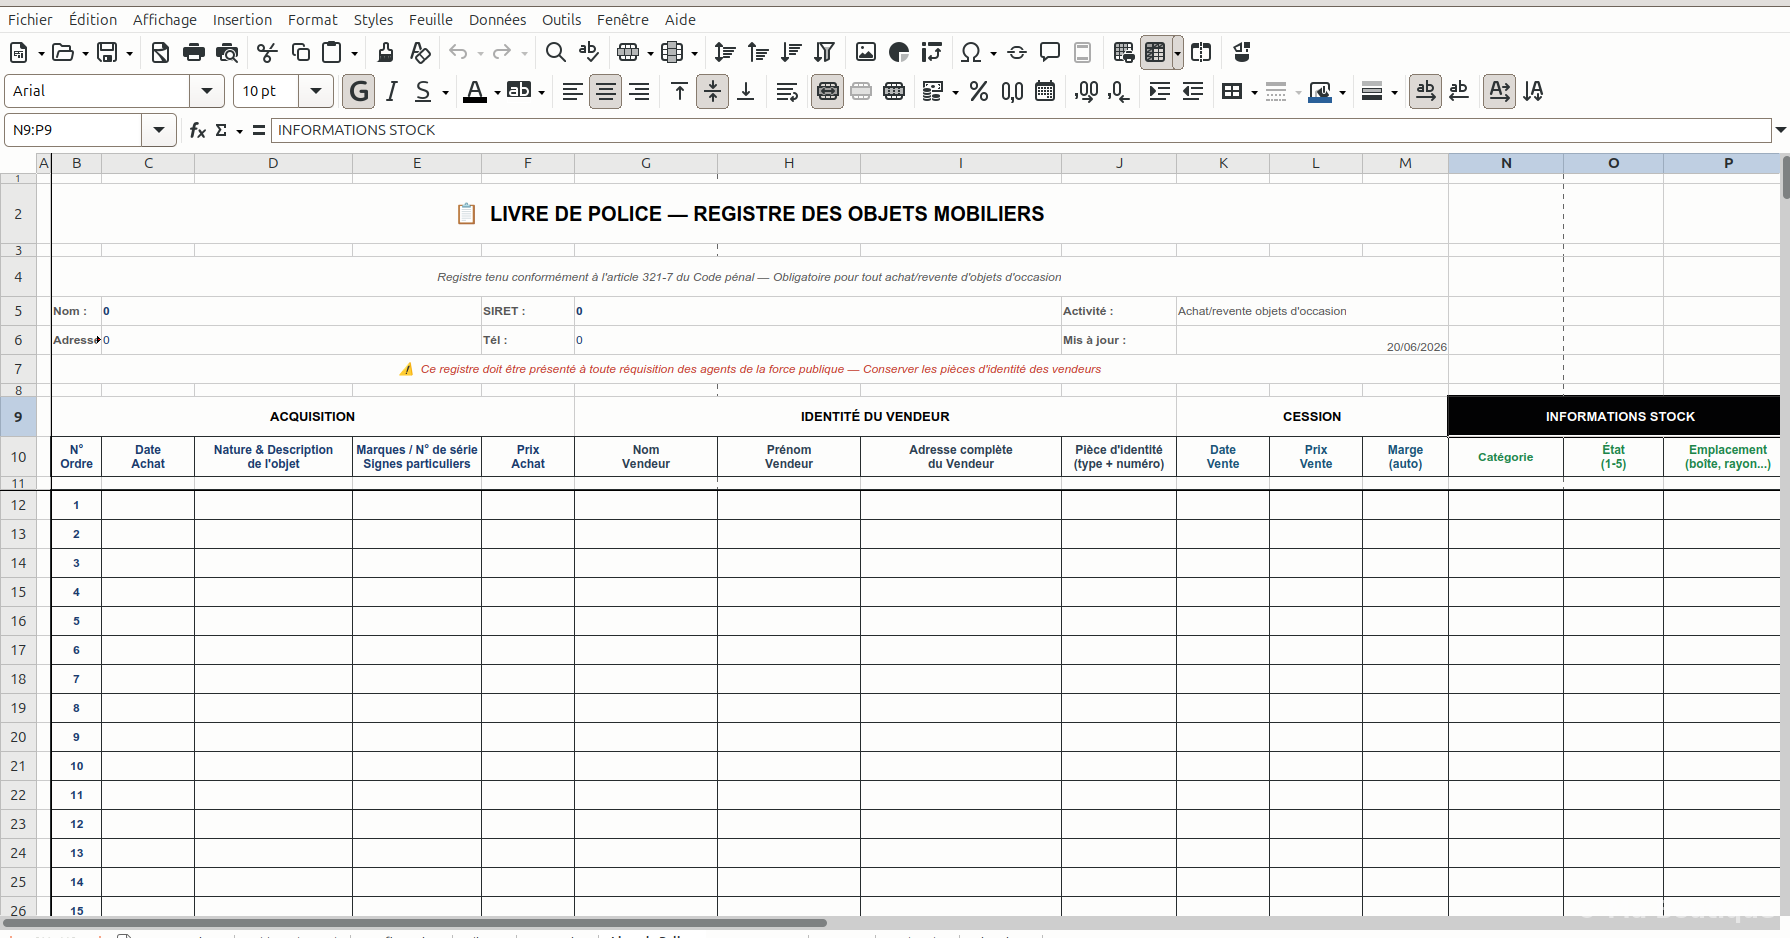
Task: Insert pivot table icon
Action: [x=932, y=52]
